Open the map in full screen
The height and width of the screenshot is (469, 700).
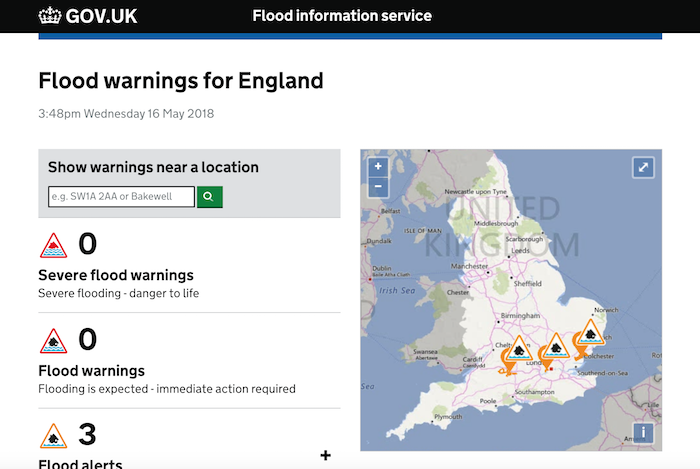(643, 168)
